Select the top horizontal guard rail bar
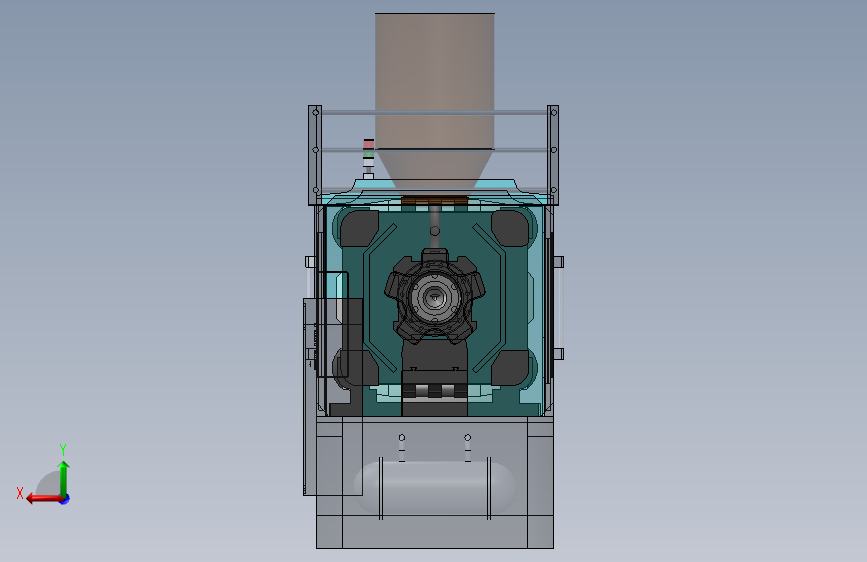Screen dimensions: 867x562 (x=434, y=112)
